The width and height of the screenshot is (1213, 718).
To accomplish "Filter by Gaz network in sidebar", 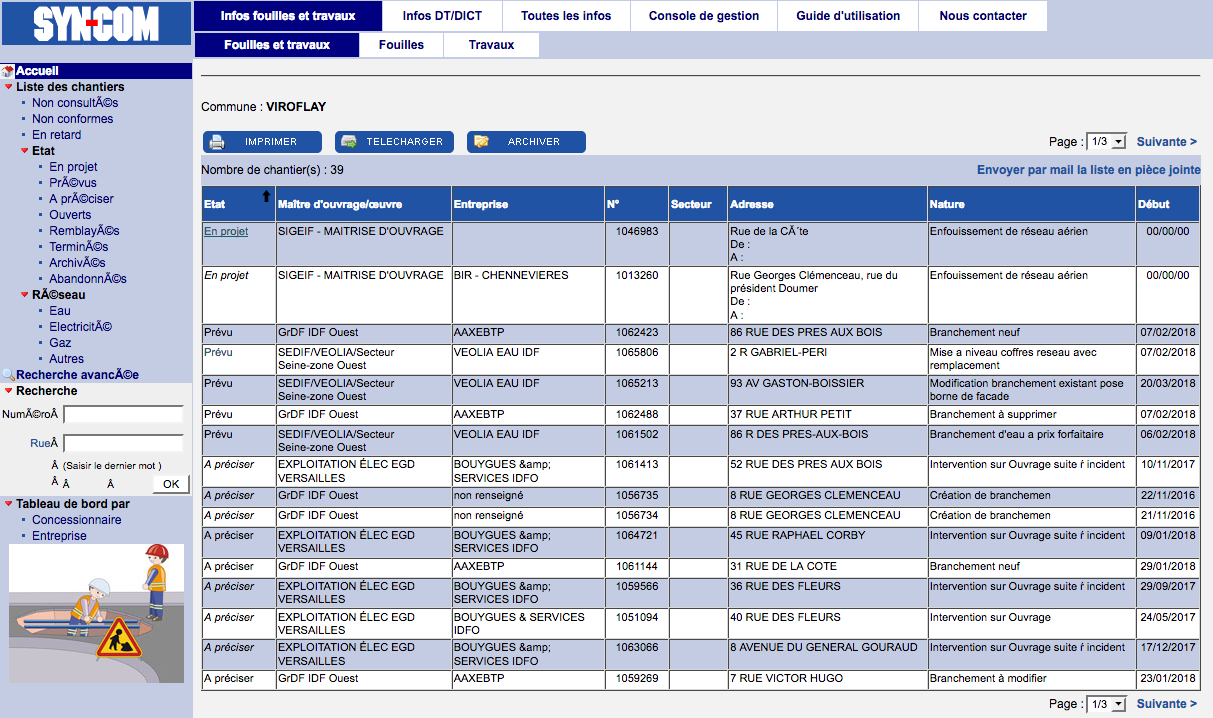I will [60, 343].
